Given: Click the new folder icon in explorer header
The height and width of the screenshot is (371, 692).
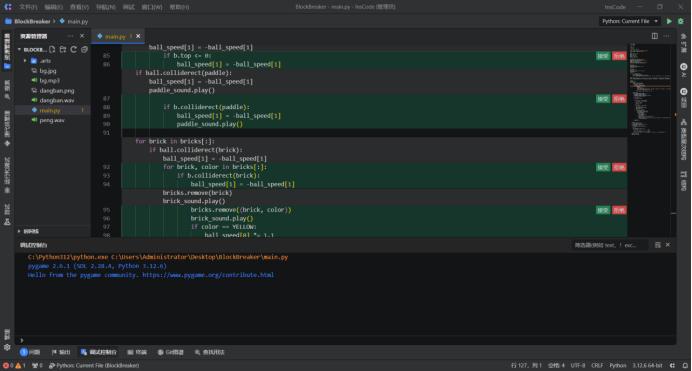Looking at the screenshot, I should pos(63,49).
